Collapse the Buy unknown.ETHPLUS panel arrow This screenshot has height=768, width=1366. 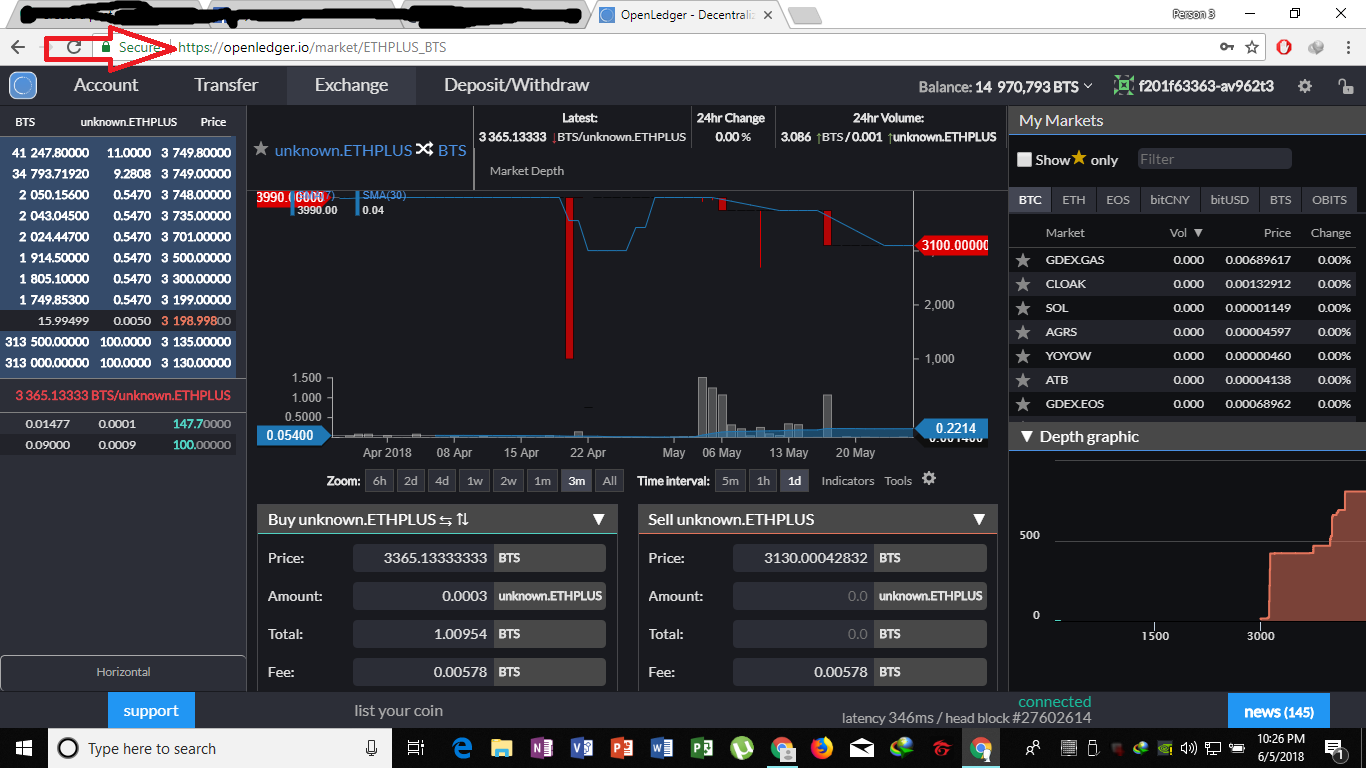point(599,520)
